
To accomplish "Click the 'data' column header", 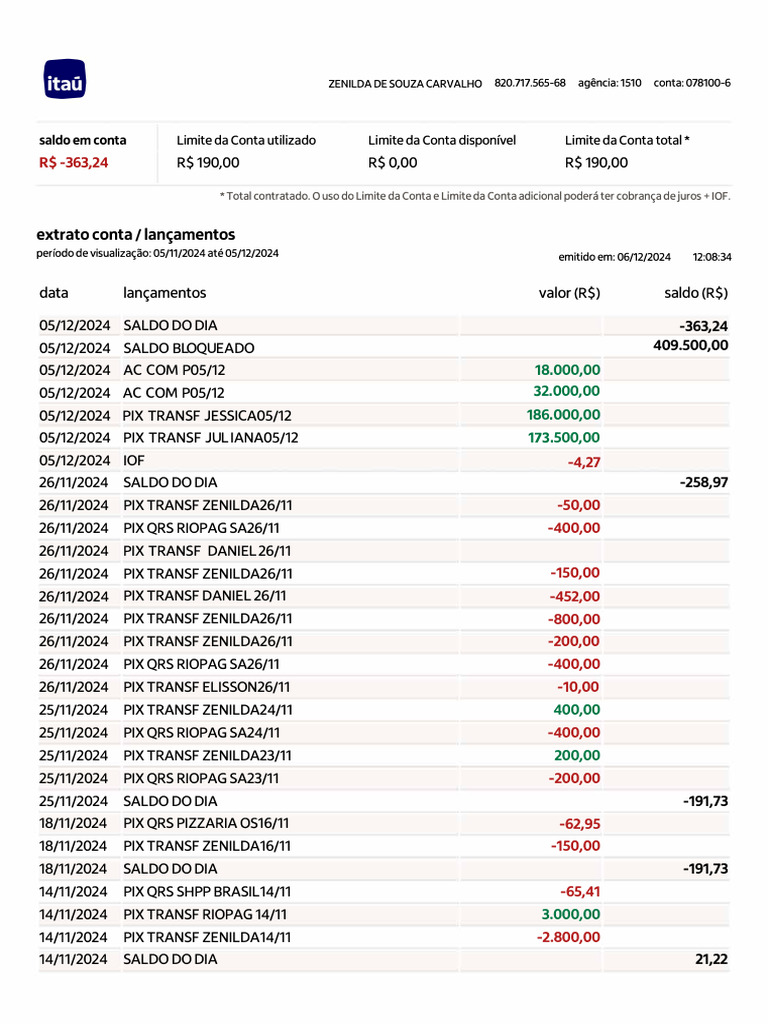I will click(54, 293).
